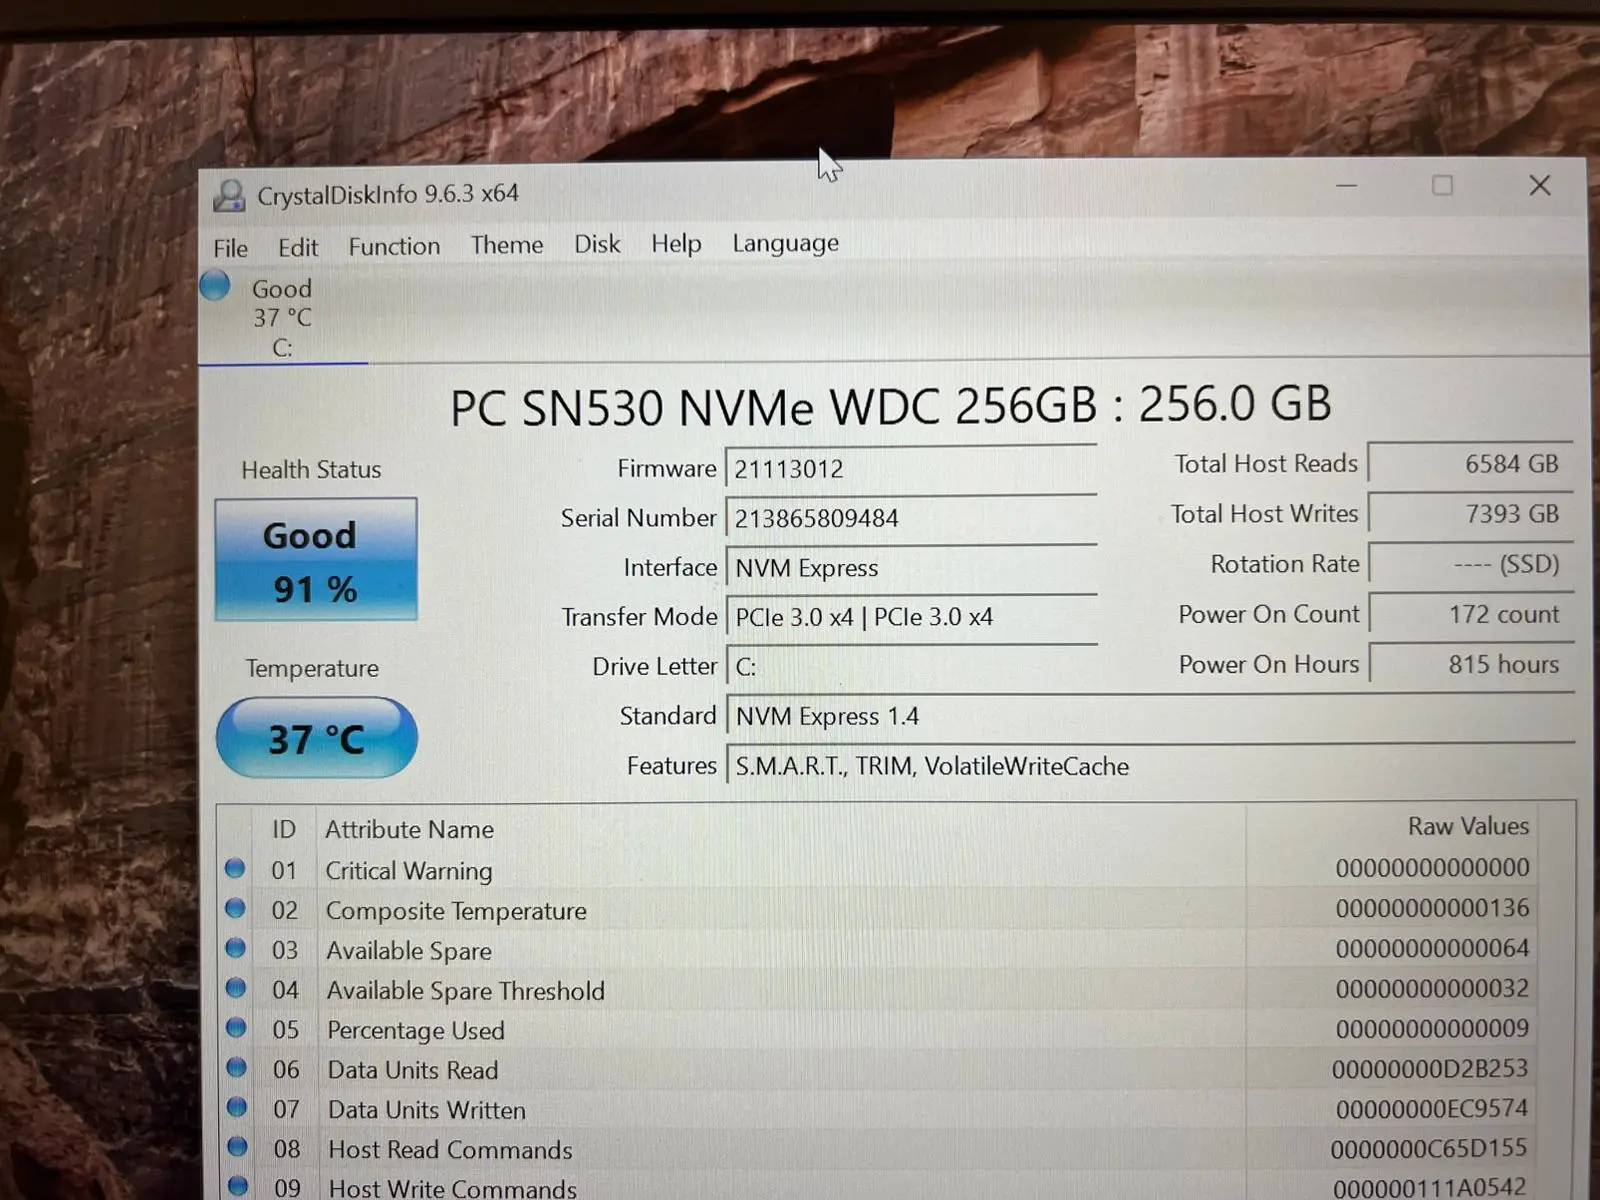Click the Health Status label

(x=311, y=469)
